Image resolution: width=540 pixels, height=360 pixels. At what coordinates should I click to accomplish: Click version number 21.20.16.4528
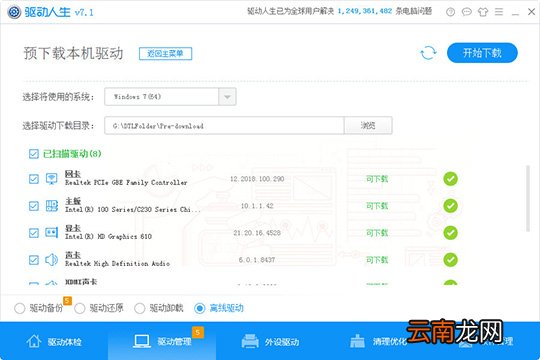tap(257, 233)
